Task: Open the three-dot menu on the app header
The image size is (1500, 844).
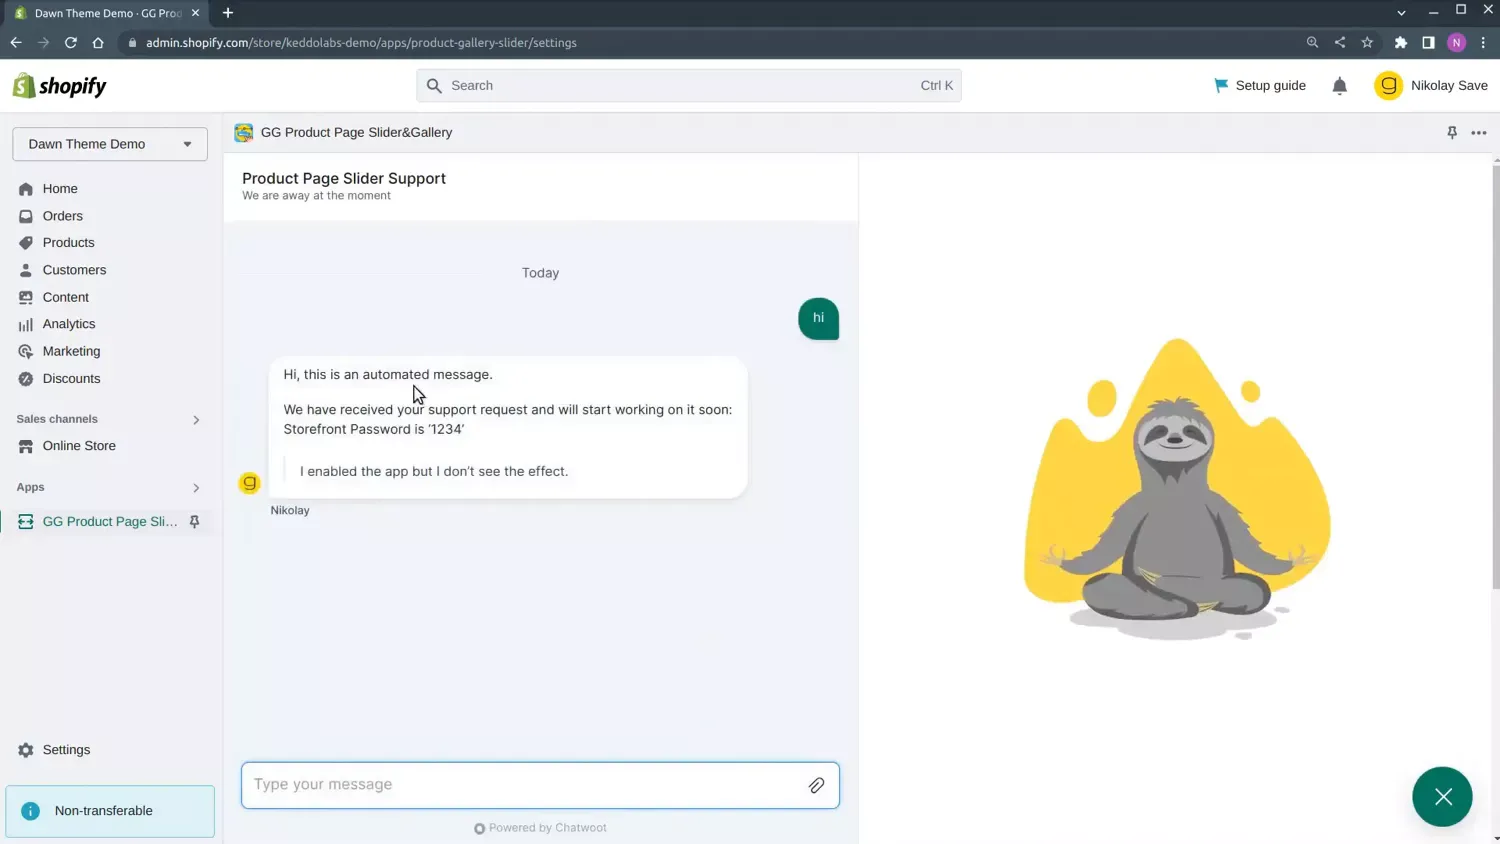Action: point(1479,132)
